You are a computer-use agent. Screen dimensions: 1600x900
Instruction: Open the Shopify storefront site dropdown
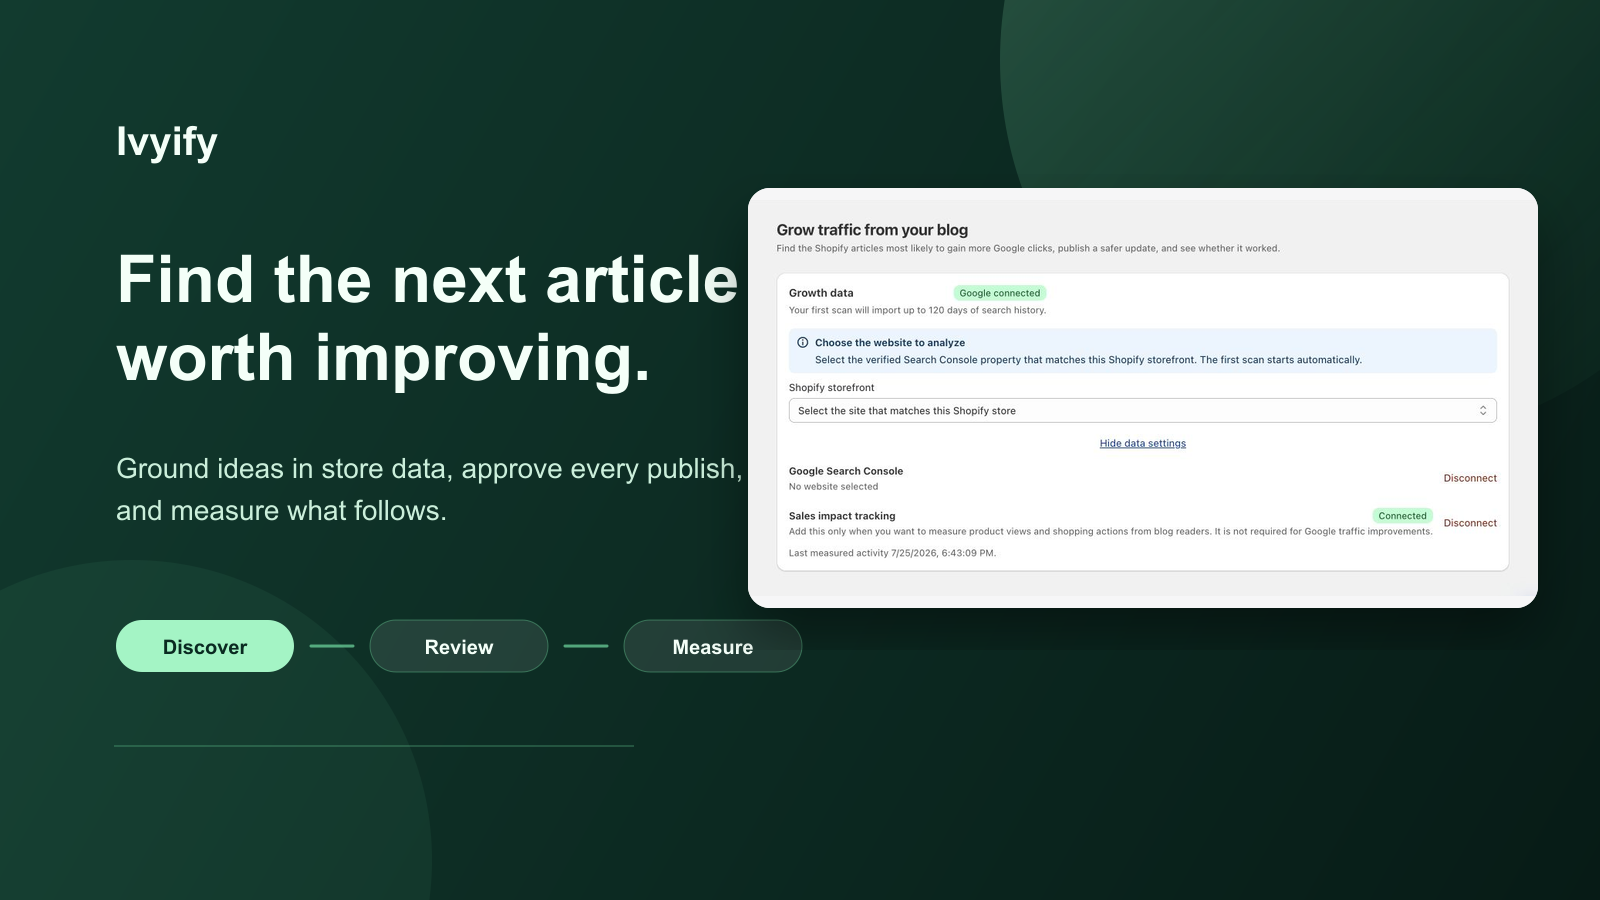tap(1142, 411)
